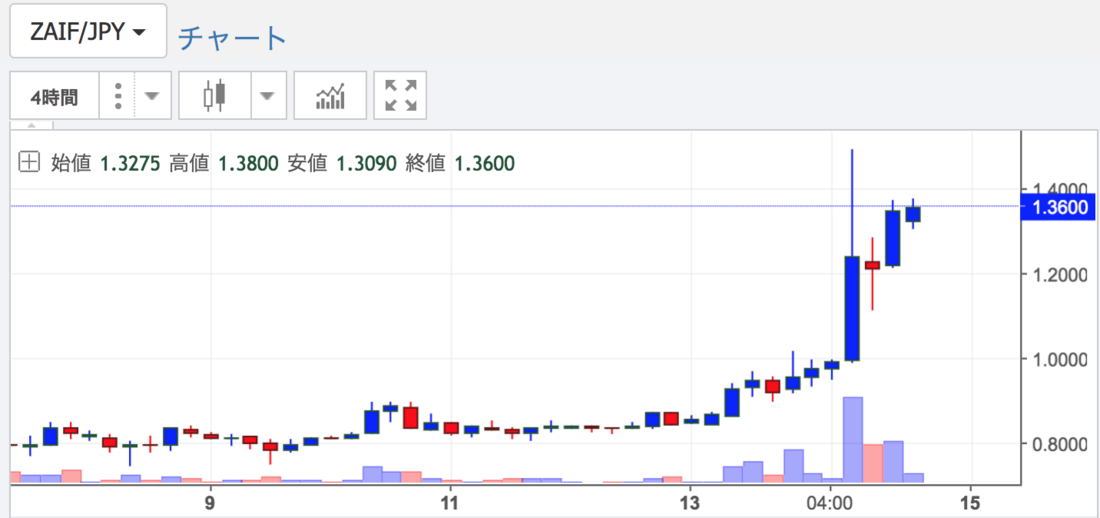Click the three-dot timeframe menu icon
The height and width of the screenshot is (518, 1100).
118,96
